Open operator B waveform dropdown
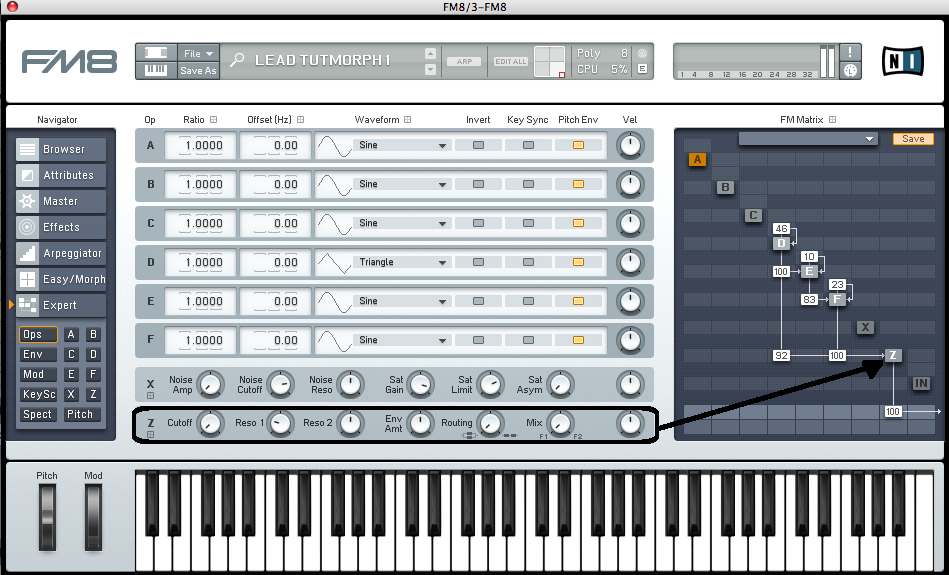This screenshot has width=949, height=575. (402, 184)
